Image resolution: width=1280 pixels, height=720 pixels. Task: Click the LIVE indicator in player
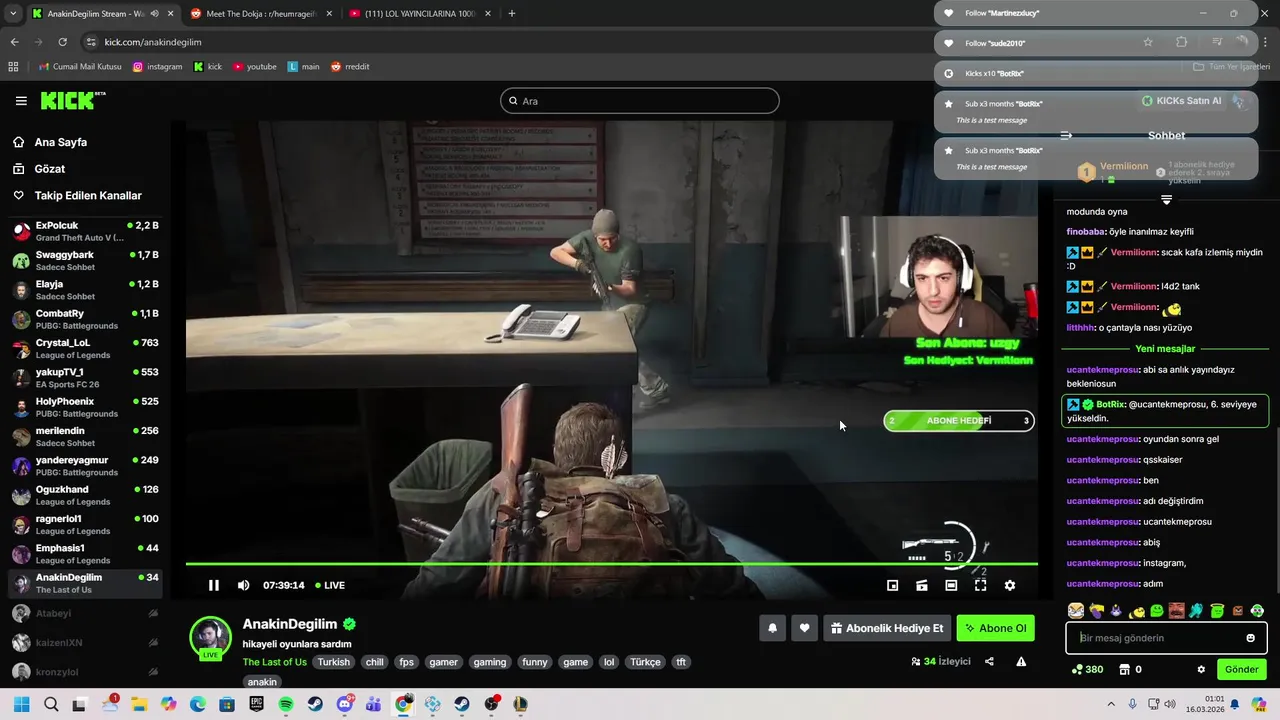(330, 585)
